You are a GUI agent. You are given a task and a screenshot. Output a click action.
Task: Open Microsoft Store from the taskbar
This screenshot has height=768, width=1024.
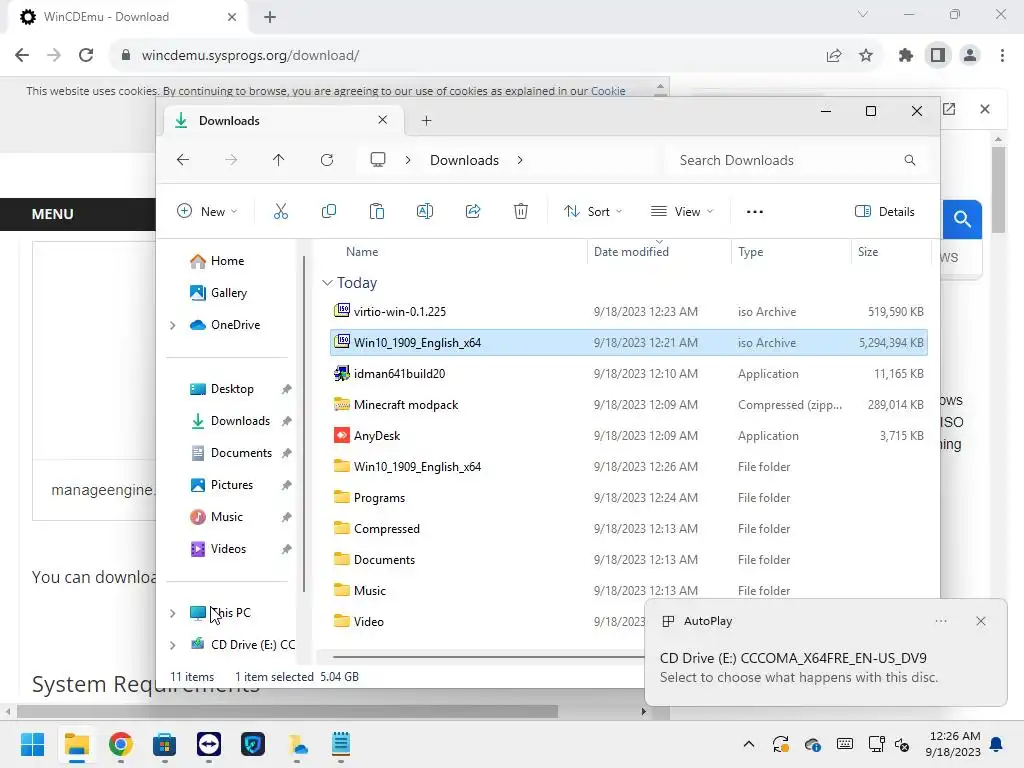[x=165, y=744]
